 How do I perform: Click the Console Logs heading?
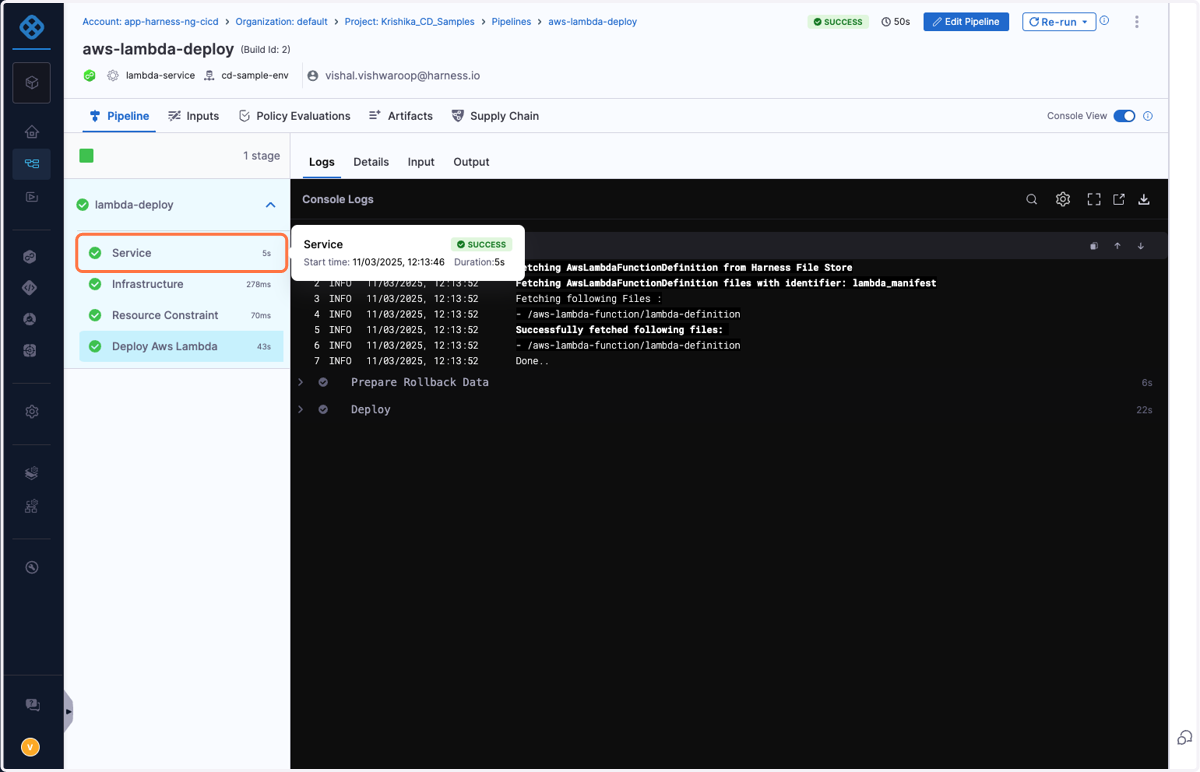tap(338, 200)
